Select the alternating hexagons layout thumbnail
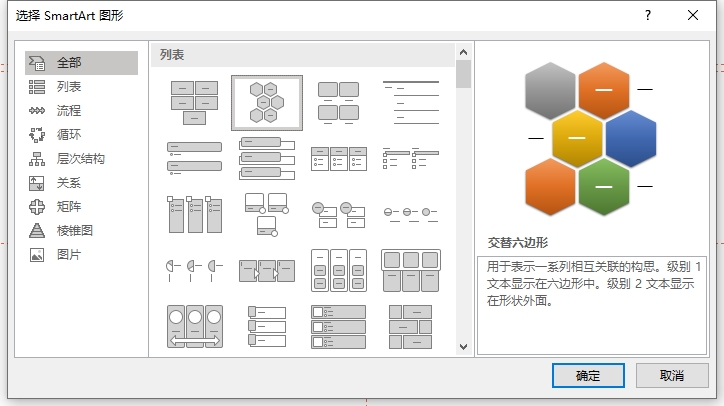The height and width of the screenshot is (406, 724). pyautogui.click(x=267, y=103)
